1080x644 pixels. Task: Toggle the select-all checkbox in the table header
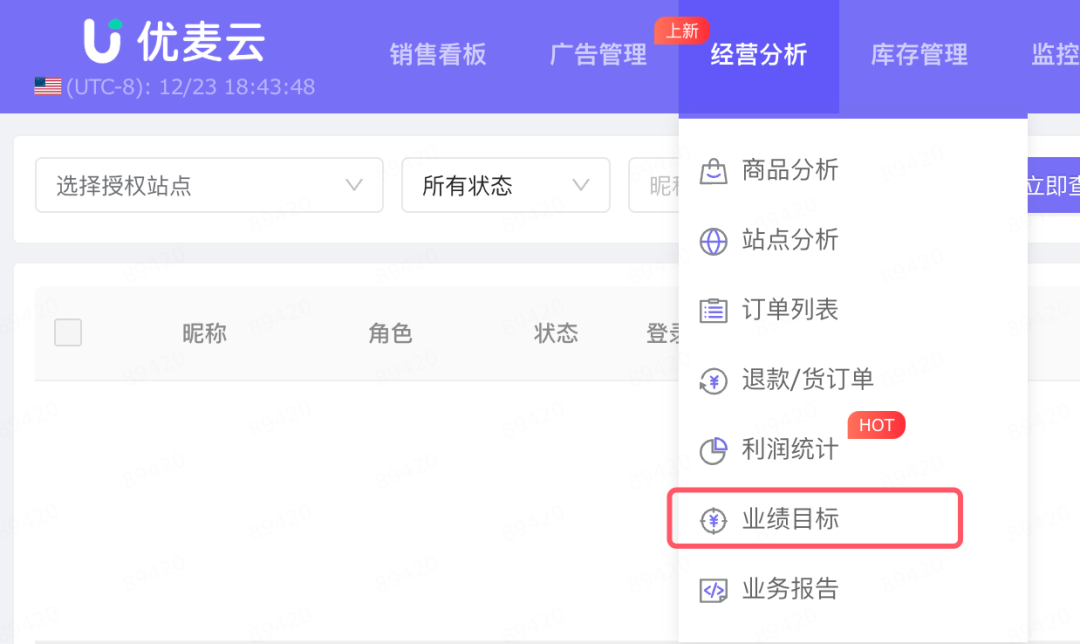(68, 332)
